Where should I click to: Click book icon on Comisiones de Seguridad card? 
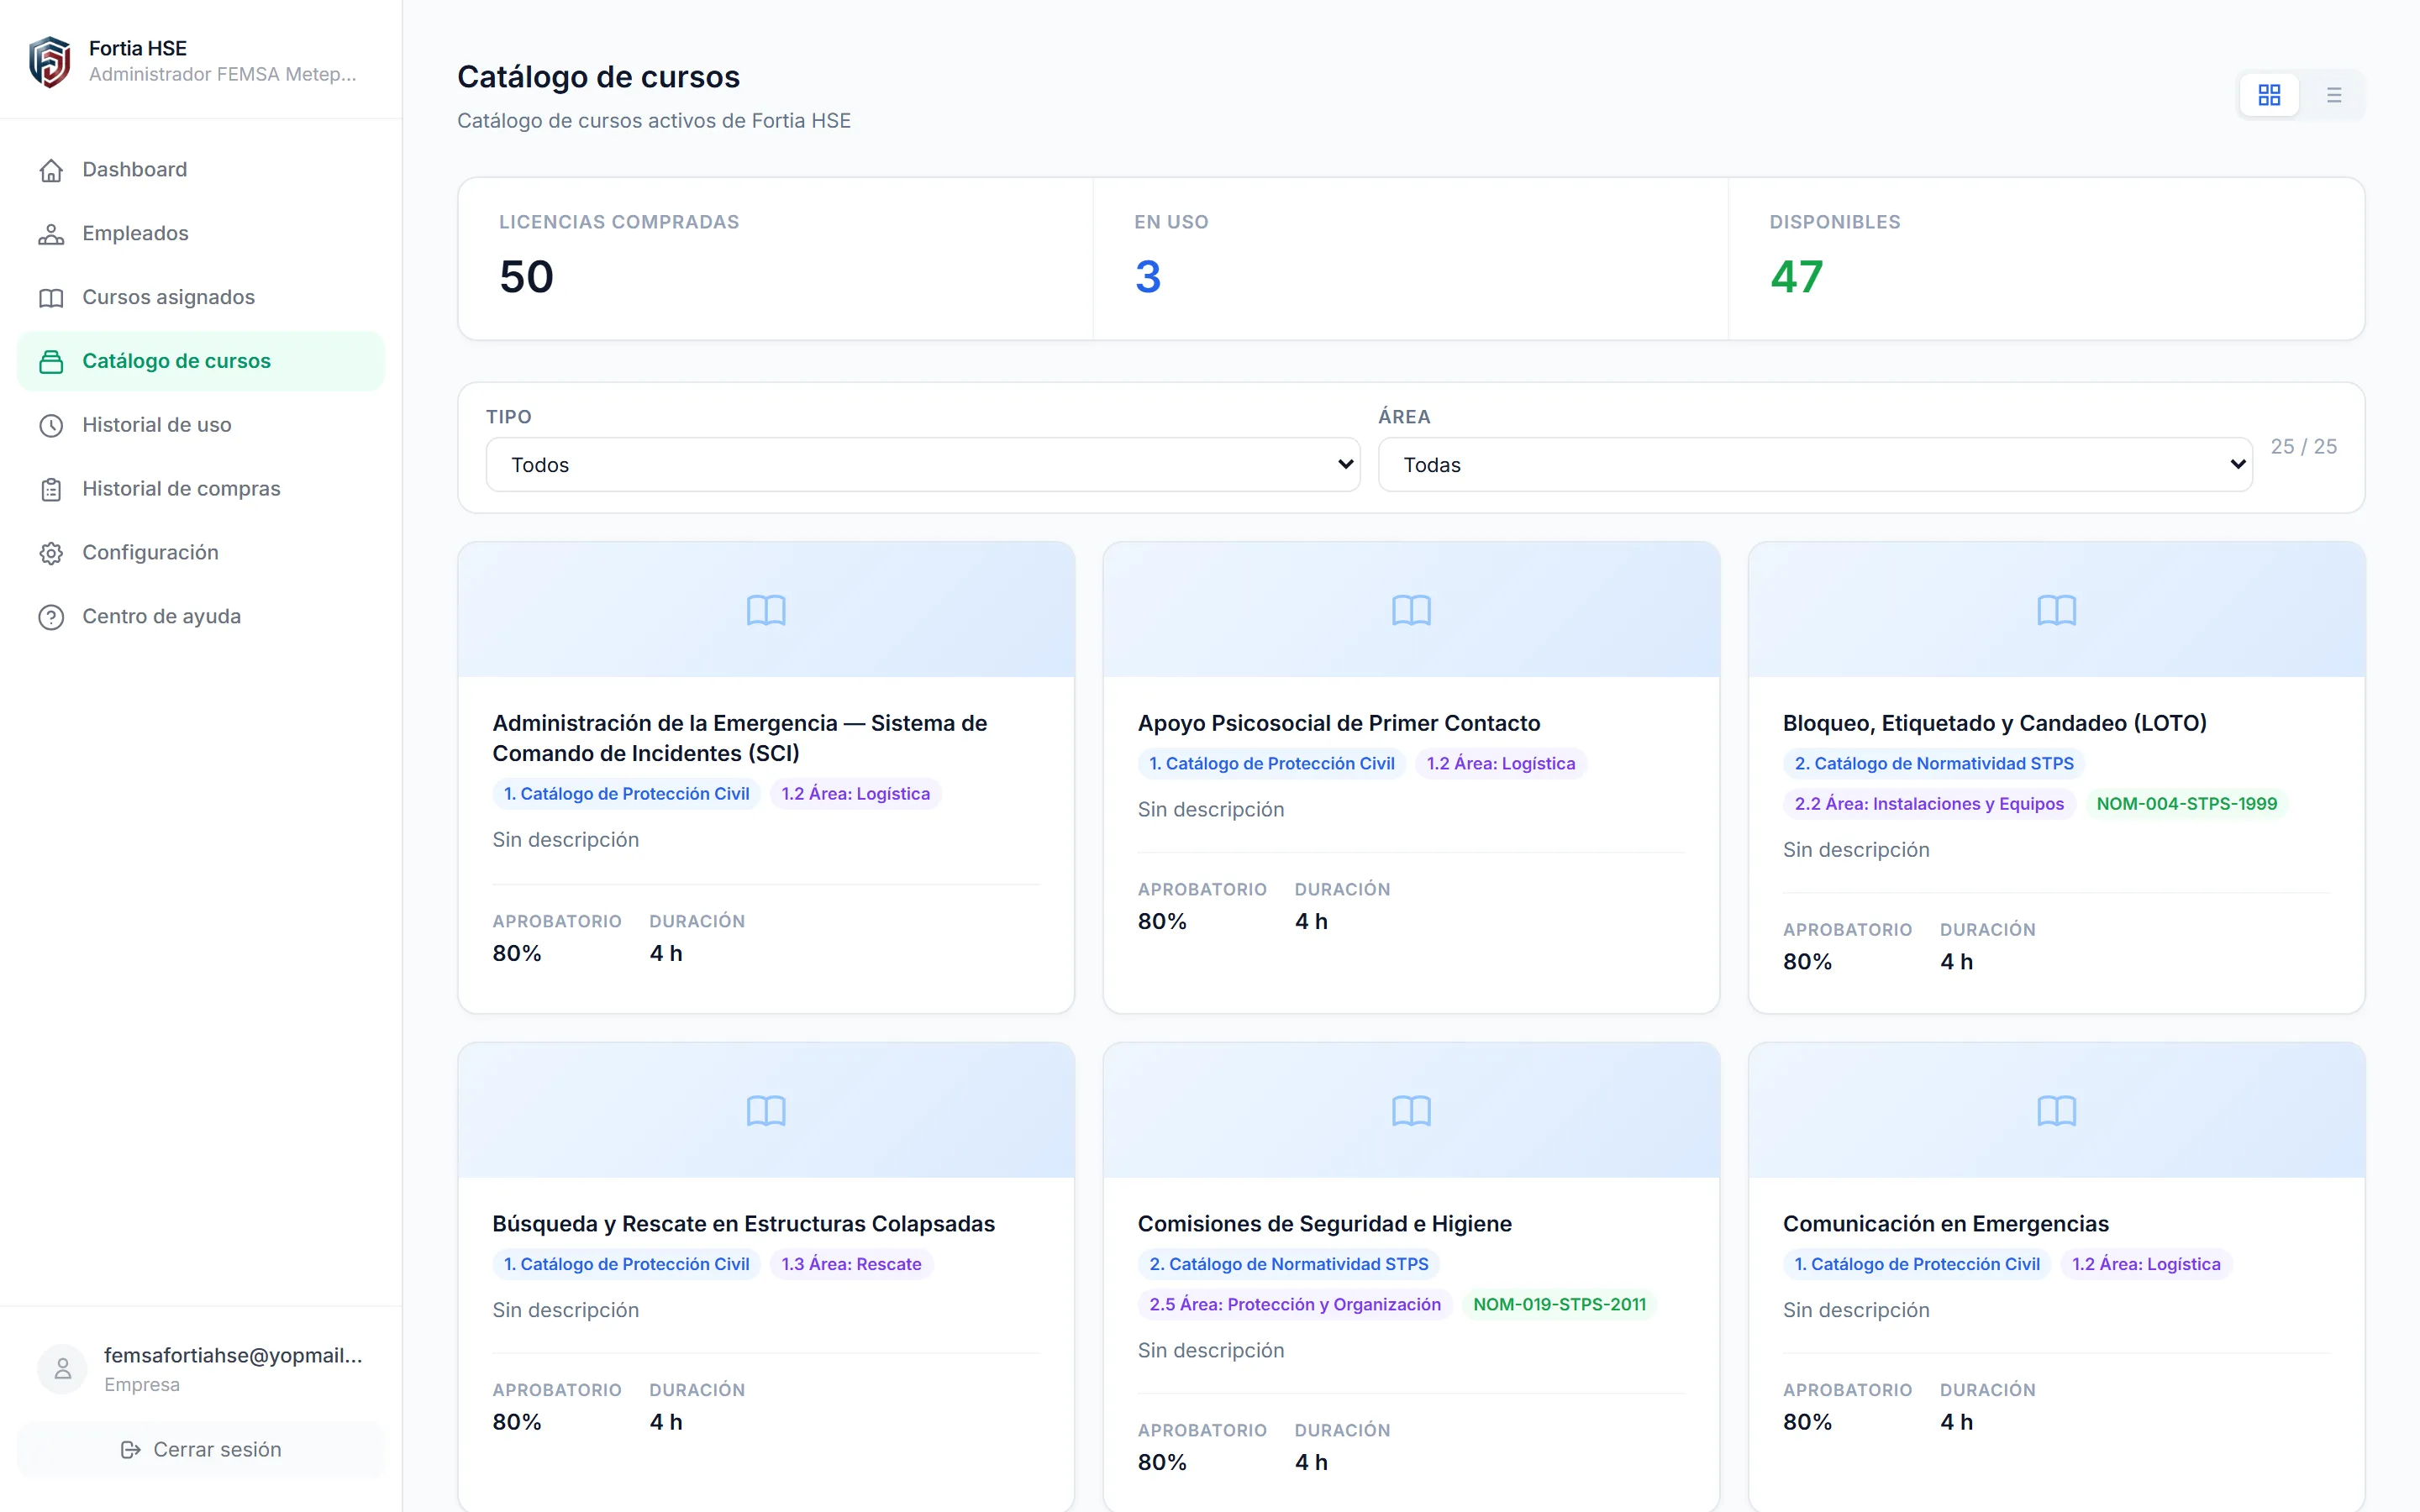1411,1111
